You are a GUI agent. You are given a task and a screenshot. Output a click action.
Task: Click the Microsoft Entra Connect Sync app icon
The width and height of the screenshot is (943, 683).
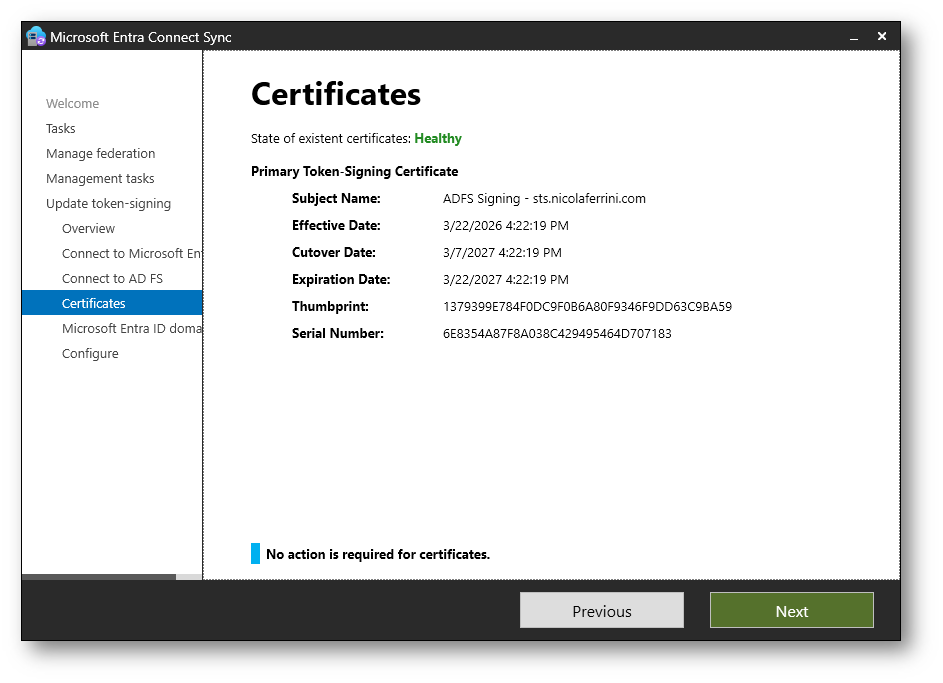click(36, 37)
